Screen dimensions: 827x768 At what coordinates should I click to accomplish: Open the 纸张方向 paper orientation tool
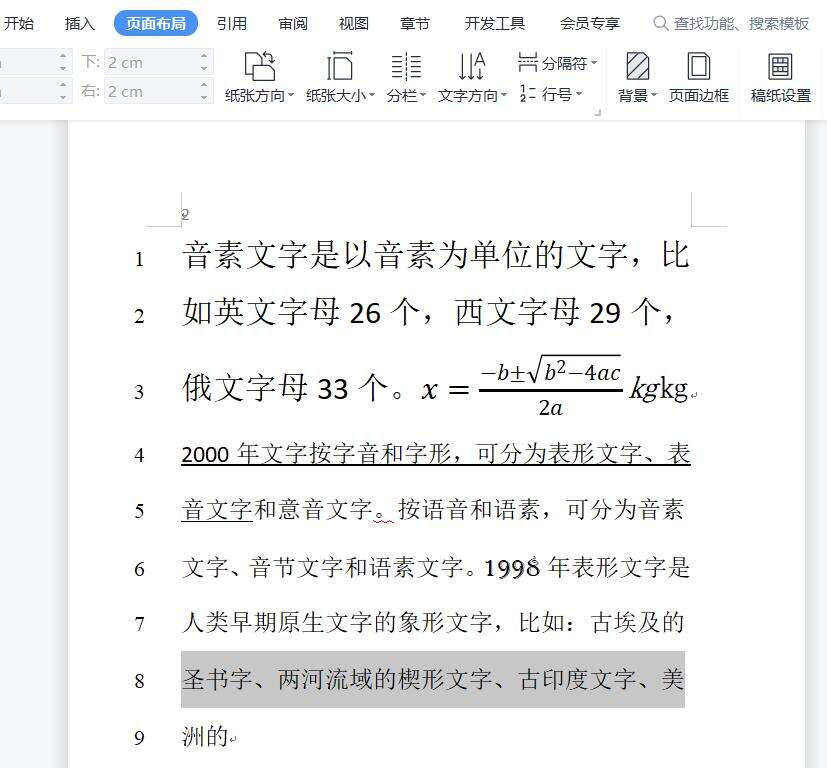click(x=259, y=77)
